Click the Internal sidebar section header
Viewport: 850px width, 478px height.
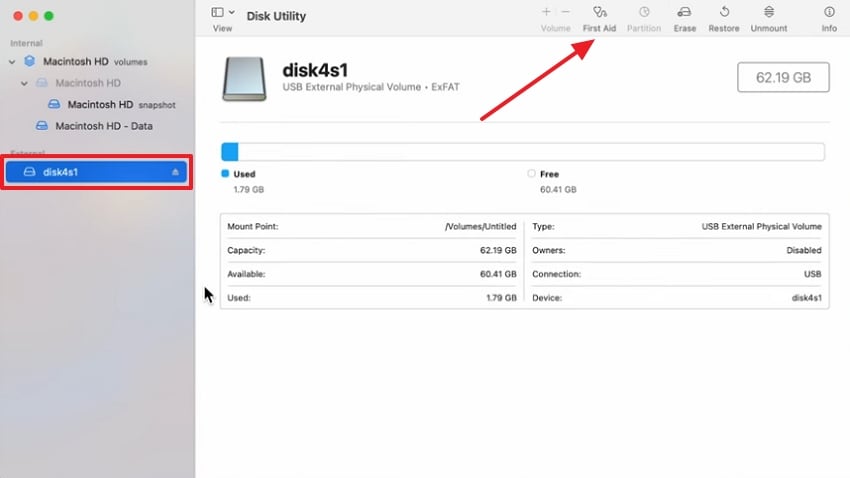[x=26, y=43]
